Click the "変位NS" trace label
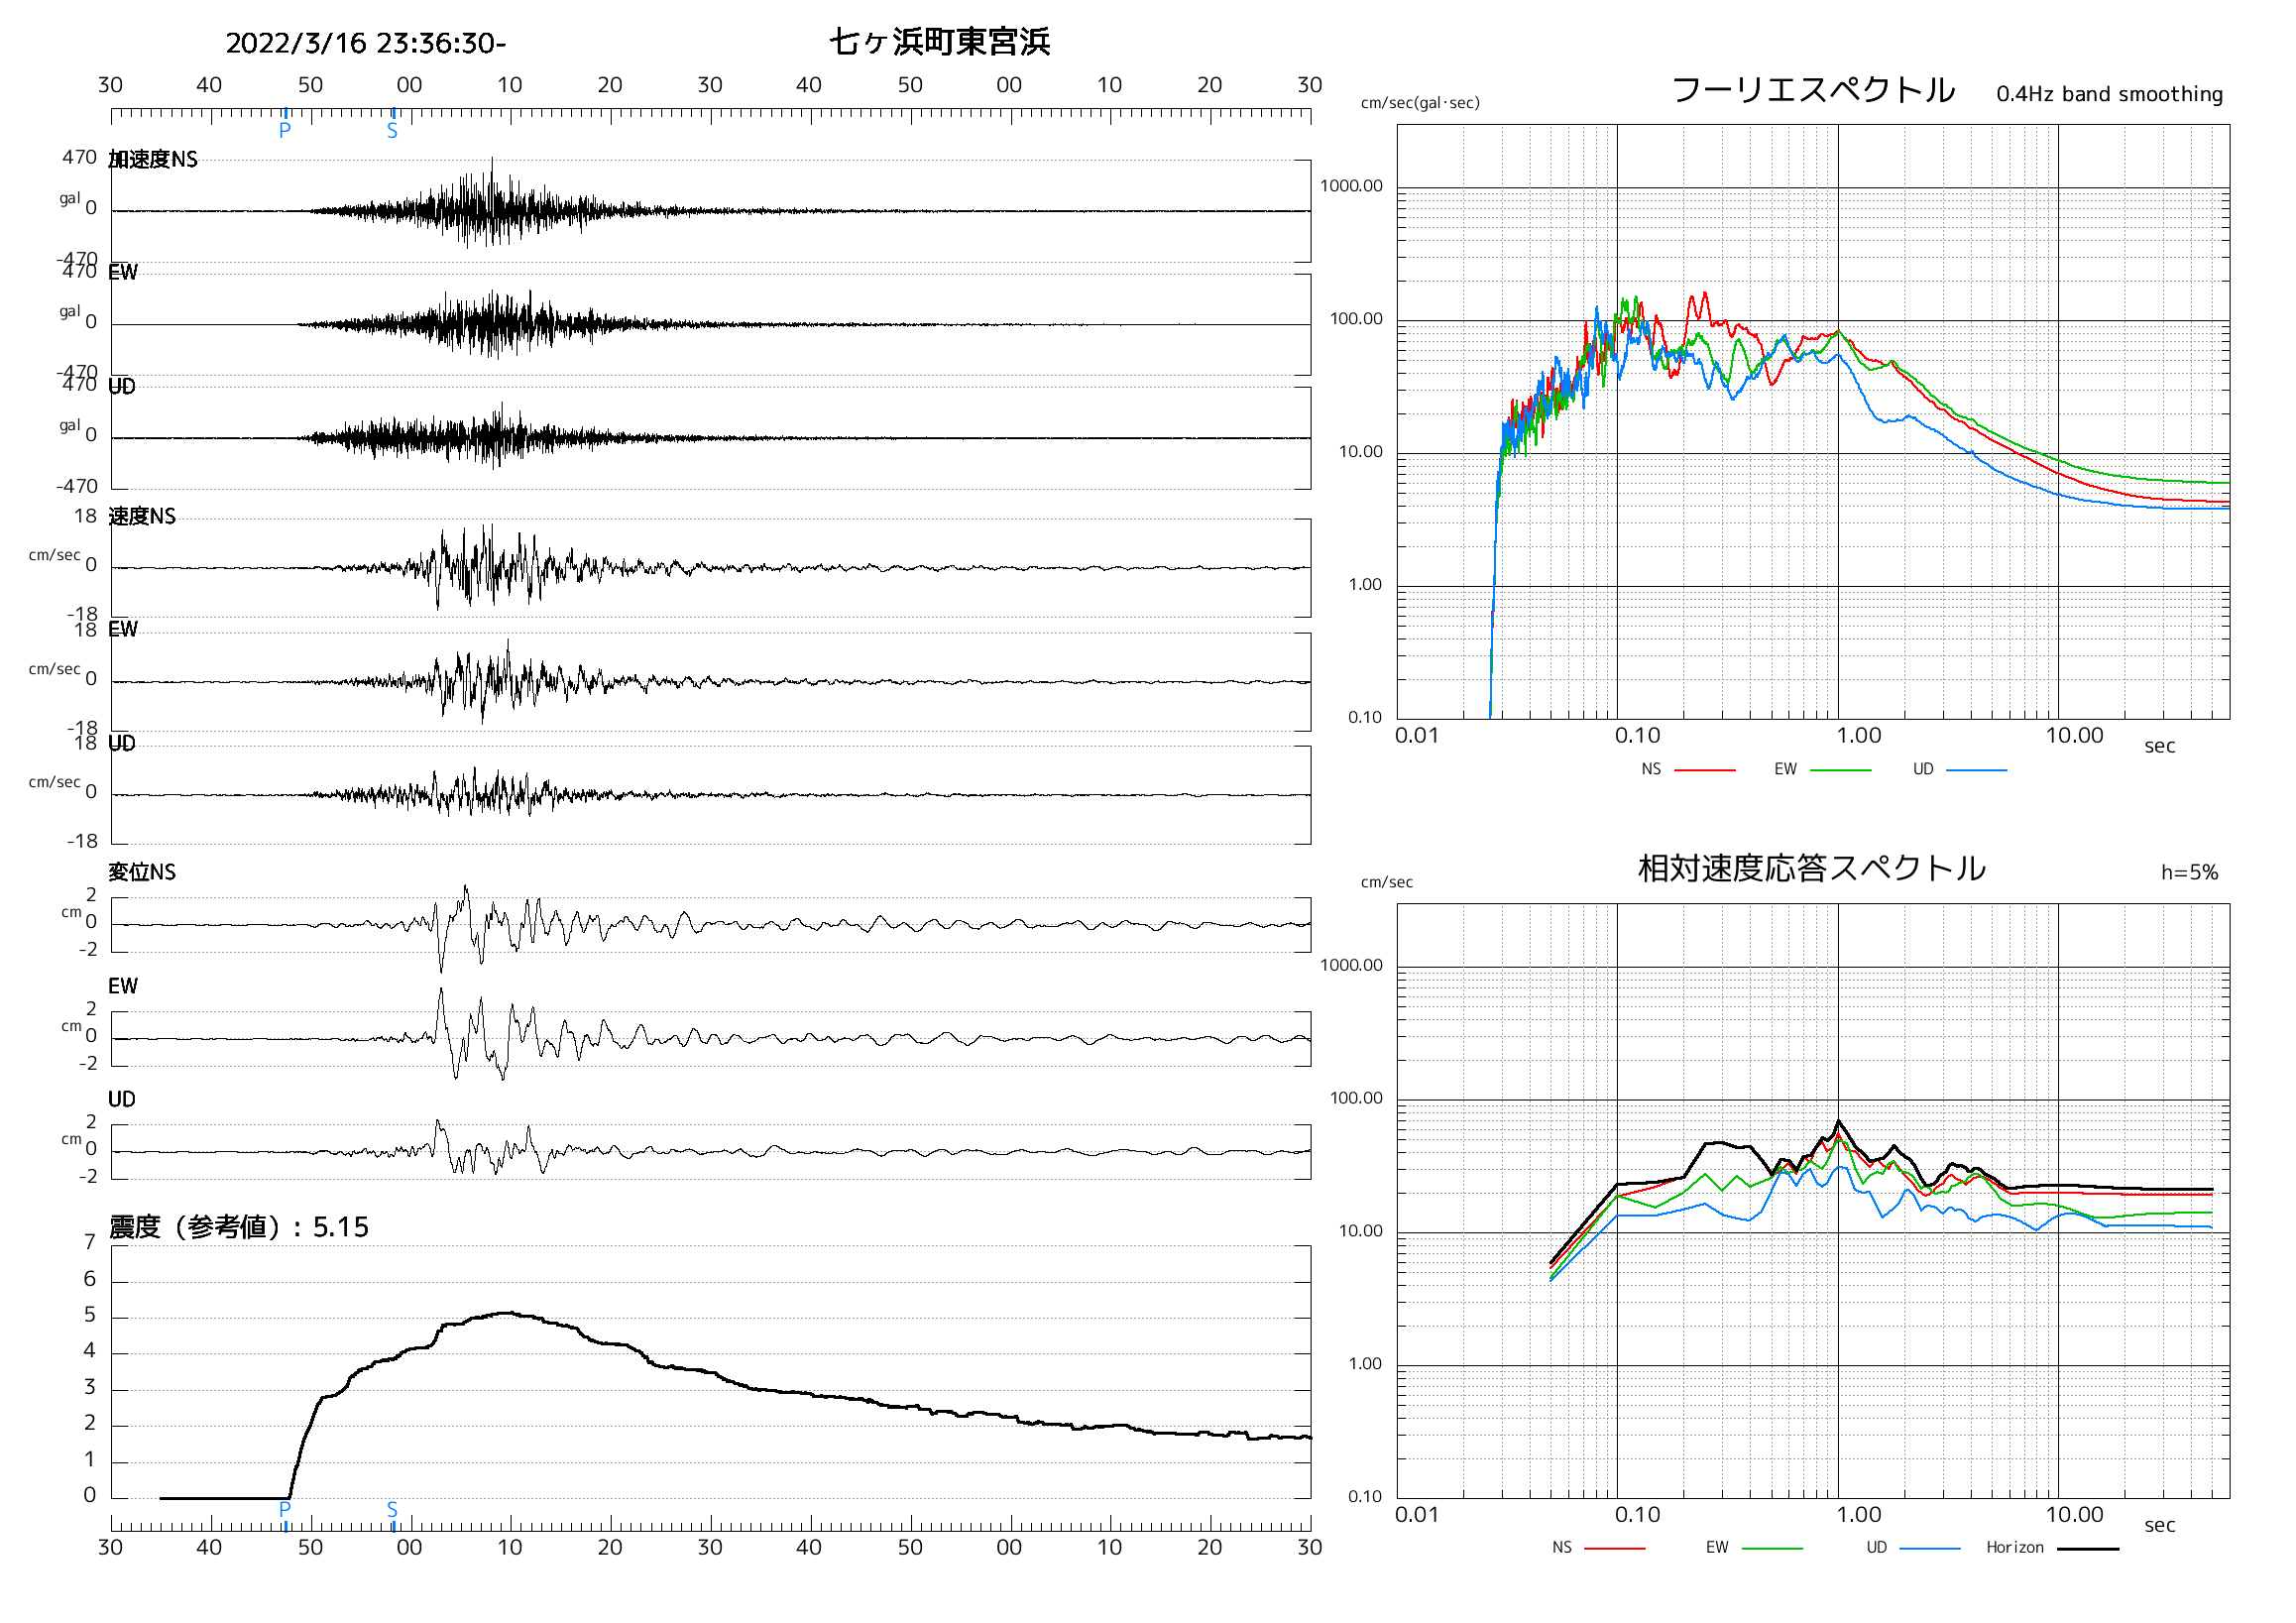Screen dimensions: 2296x1623 tap(142, 872)
